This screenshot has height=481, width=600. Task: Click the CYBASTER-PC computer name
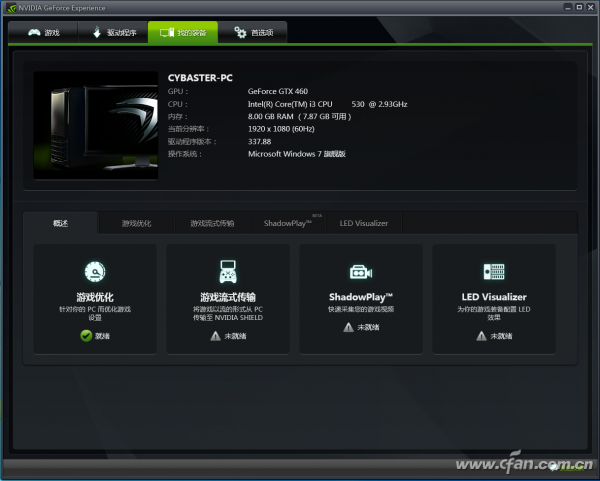200,78
